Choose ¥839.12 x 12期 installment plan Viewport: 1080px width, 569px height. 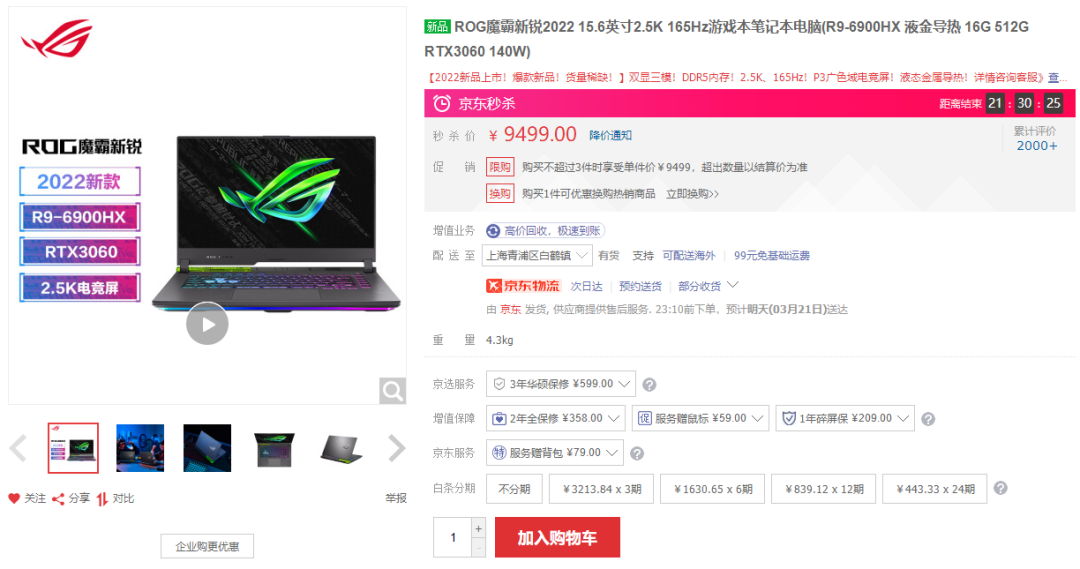[x=824, y=489]
